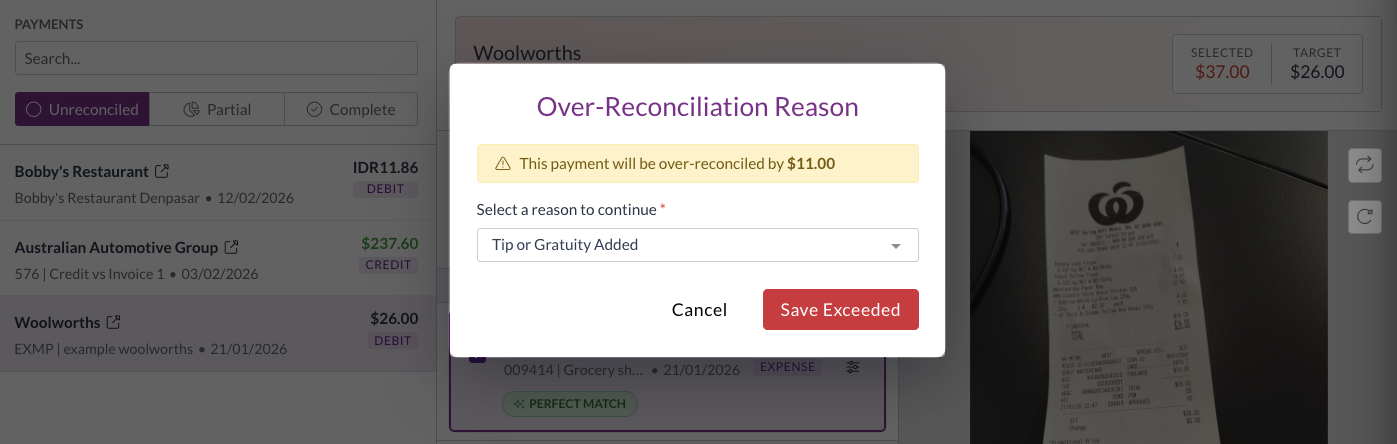Open Bobby's Restaurant external link icon
This screenshot has height=444, width=1397.
[162, 172]
